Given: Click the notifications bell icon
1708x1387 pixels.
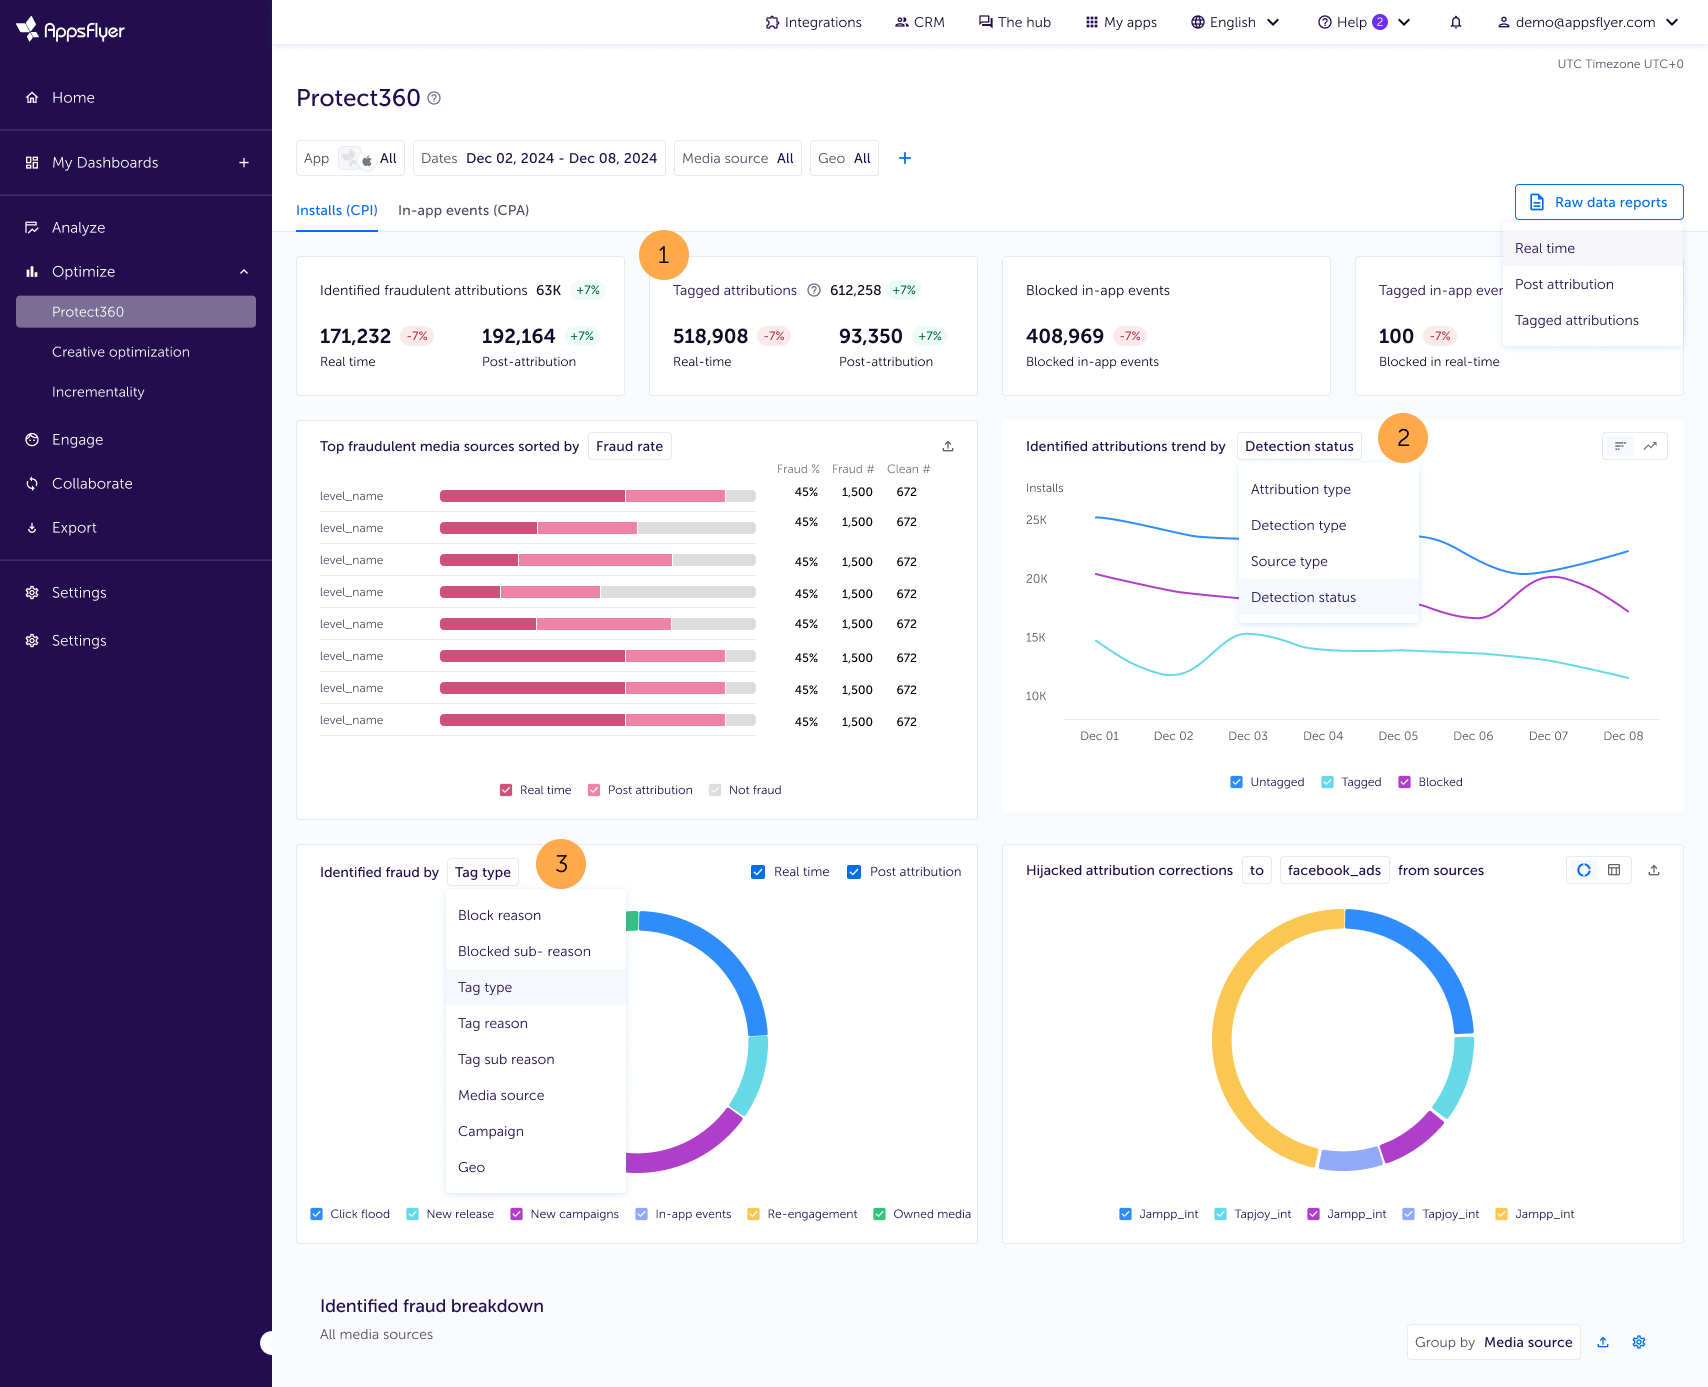Looking at the screenshot, I should pos(1456,22).
